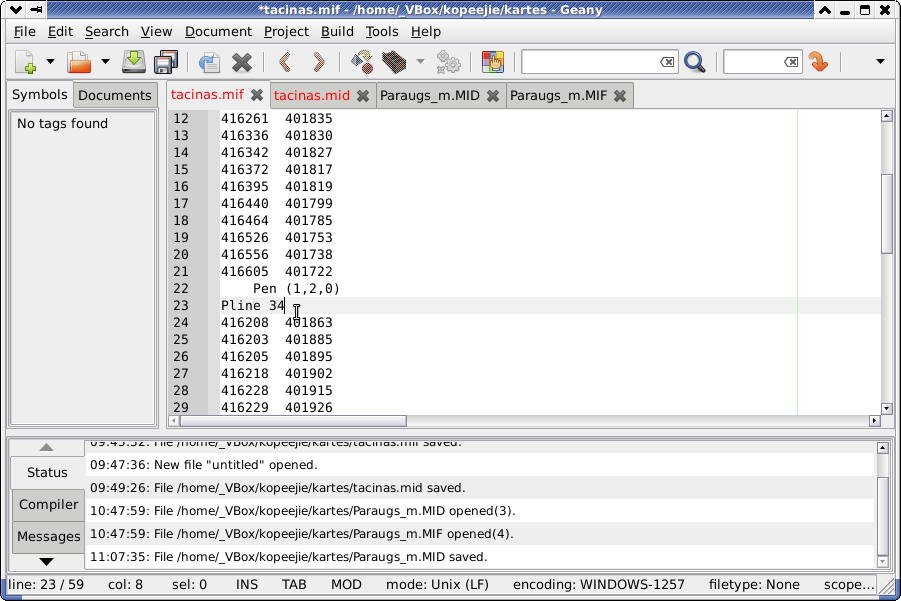The image size is (901, 601).
Task: Click the editor horizontal scrollbar thumb
Action: (x=293, y=421)
